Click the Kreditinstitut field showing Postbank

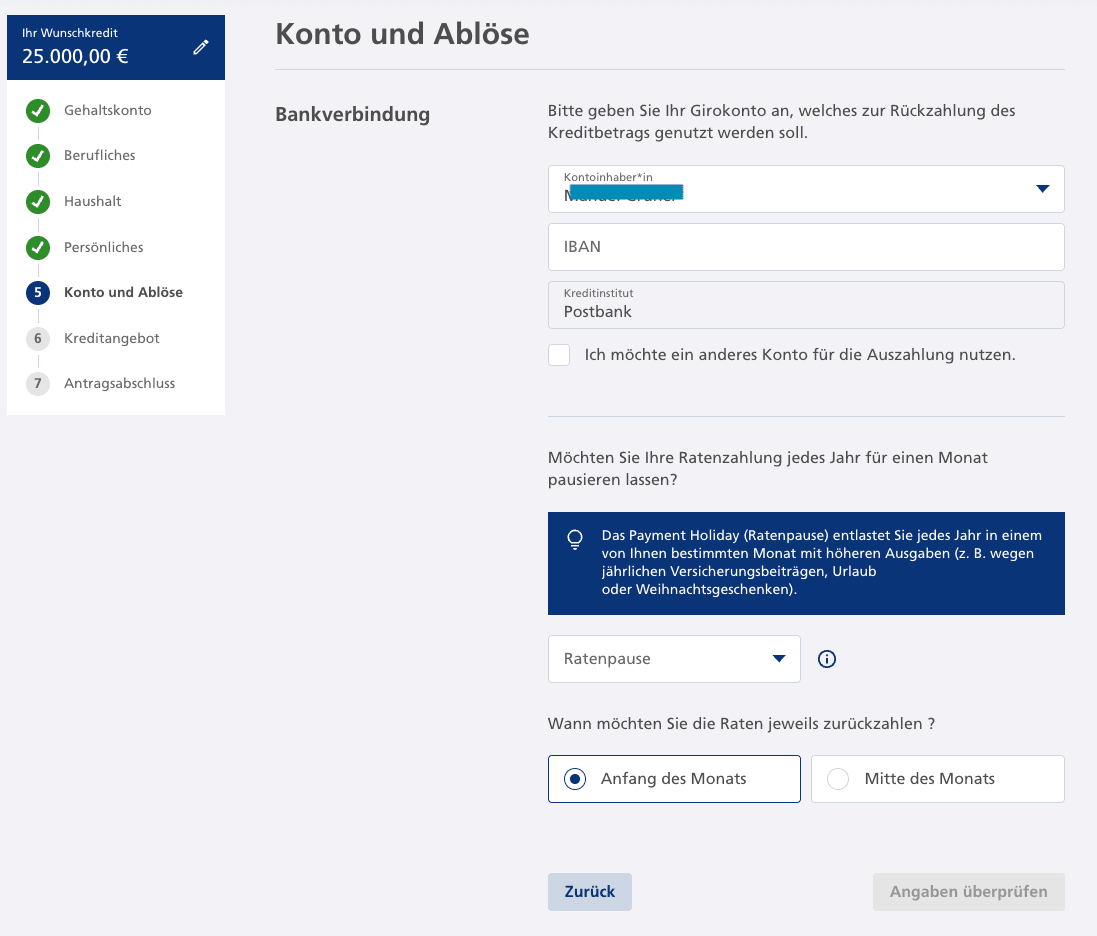pyautogui.click(x=805, y=305)
